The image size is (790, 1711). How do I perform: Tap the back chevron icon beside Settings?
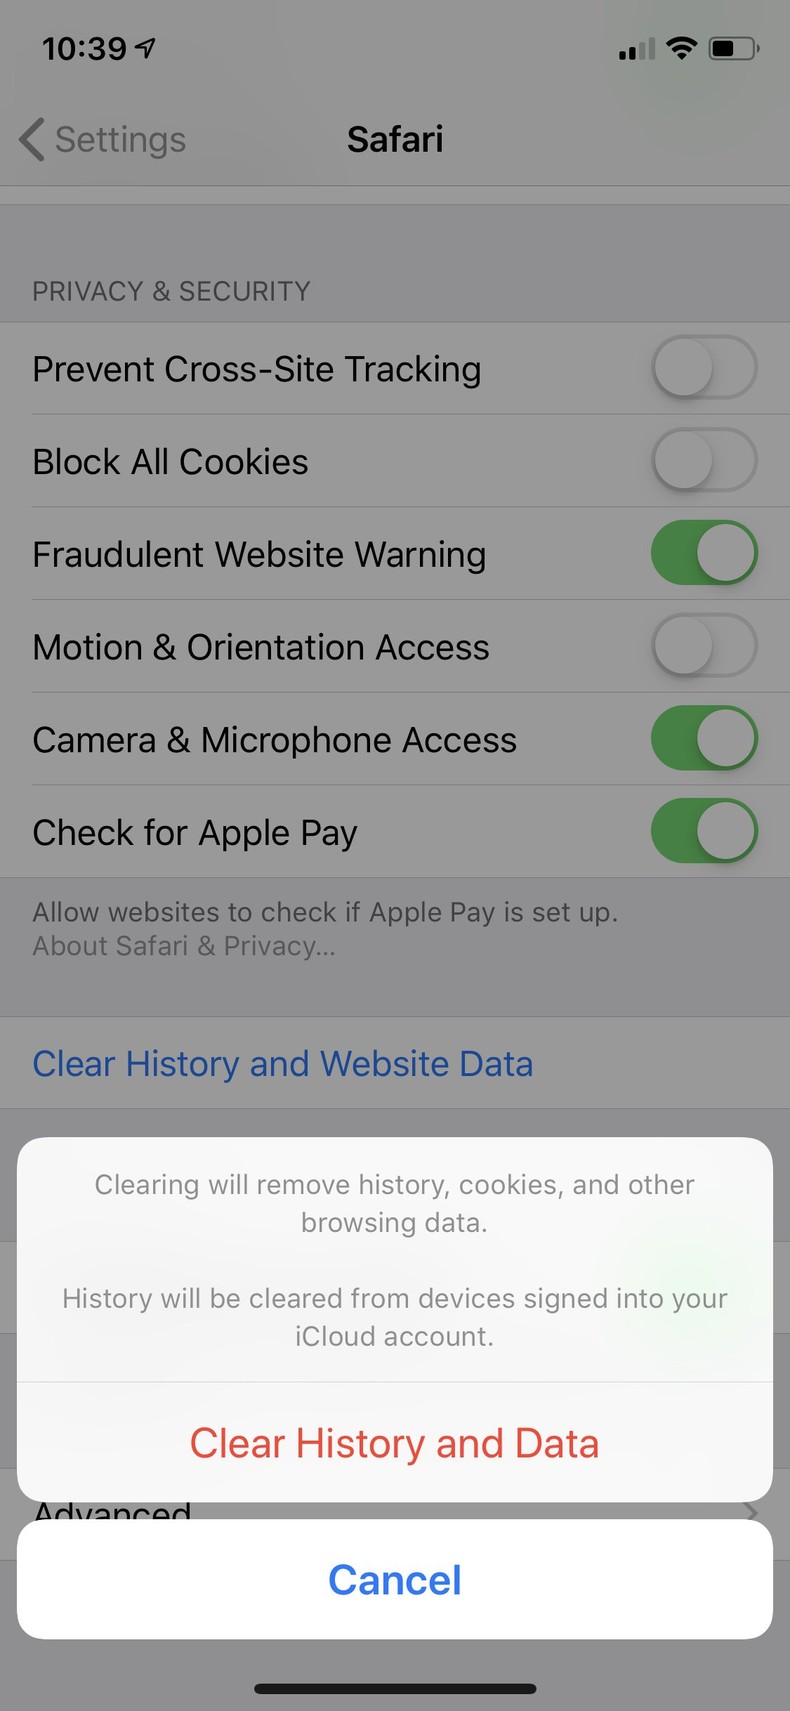coord(32,139)
